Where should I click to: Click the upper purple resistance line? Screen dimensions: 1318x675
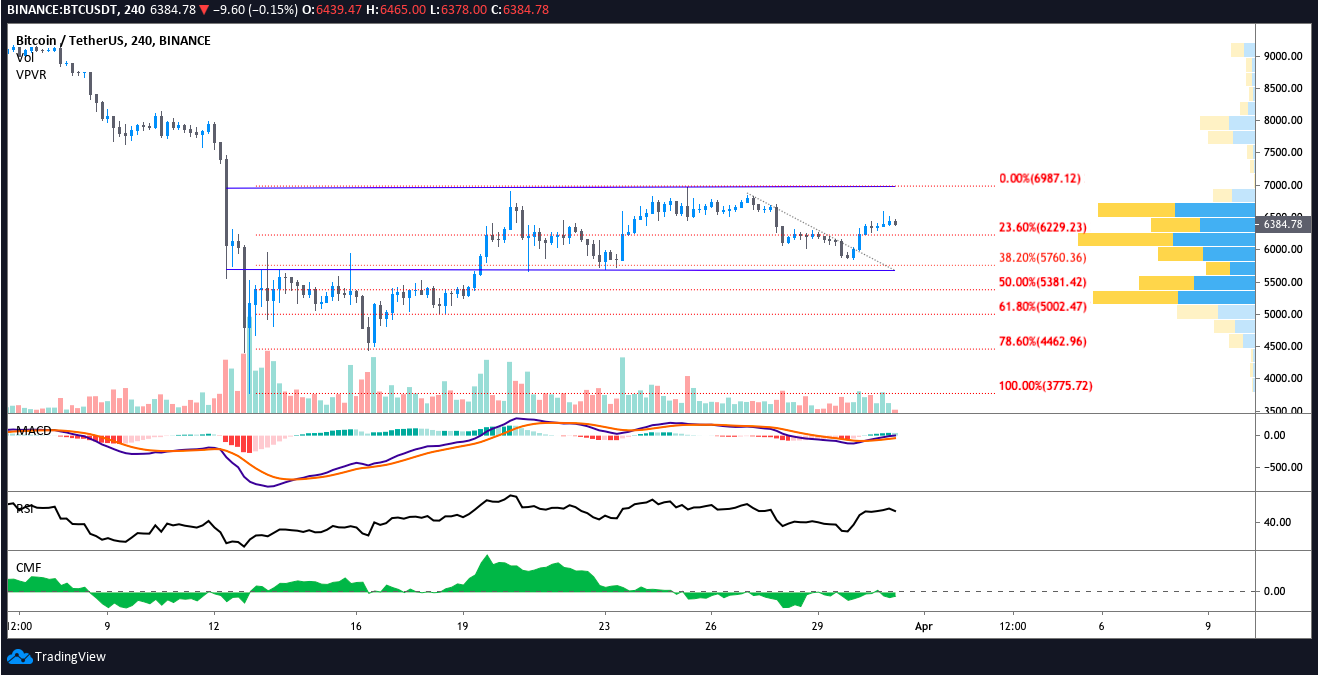560,187
